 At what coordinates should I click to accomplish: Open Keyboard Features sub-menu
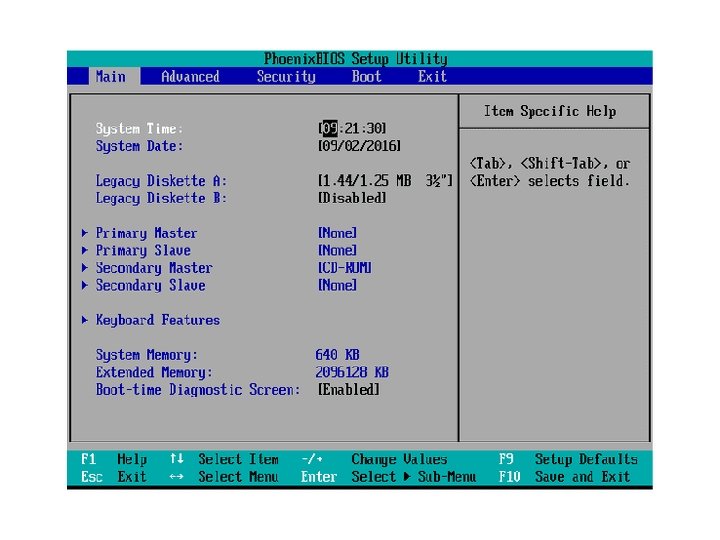click(158, 321)
